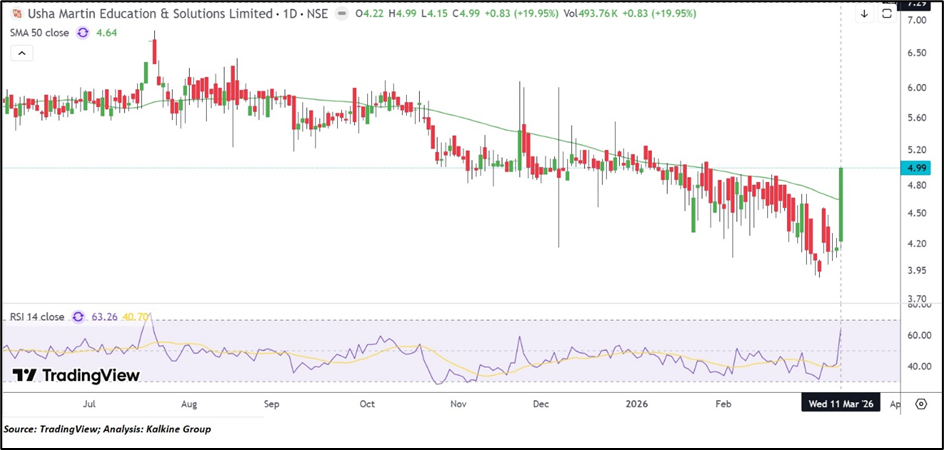The image size is (944, 450).
Task: Click the tall green candle at chart's right
Action: pos(842,205)
